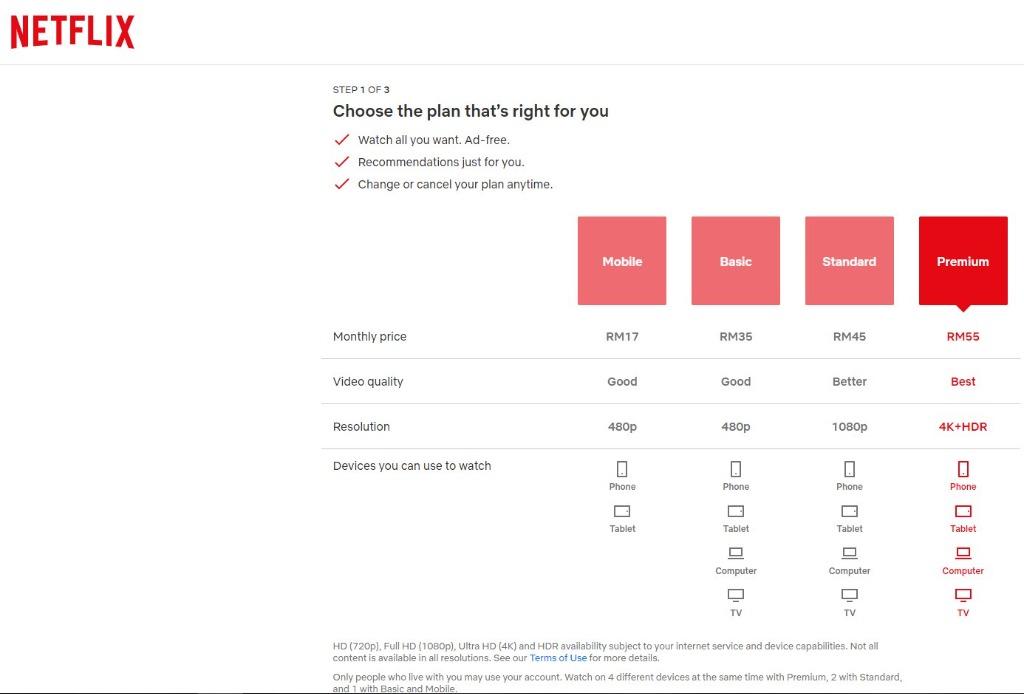Viewport: 1024px width, 694px height.
Task: Click the 'Good' video quality under Basic
Action: (x=735, y=381)
